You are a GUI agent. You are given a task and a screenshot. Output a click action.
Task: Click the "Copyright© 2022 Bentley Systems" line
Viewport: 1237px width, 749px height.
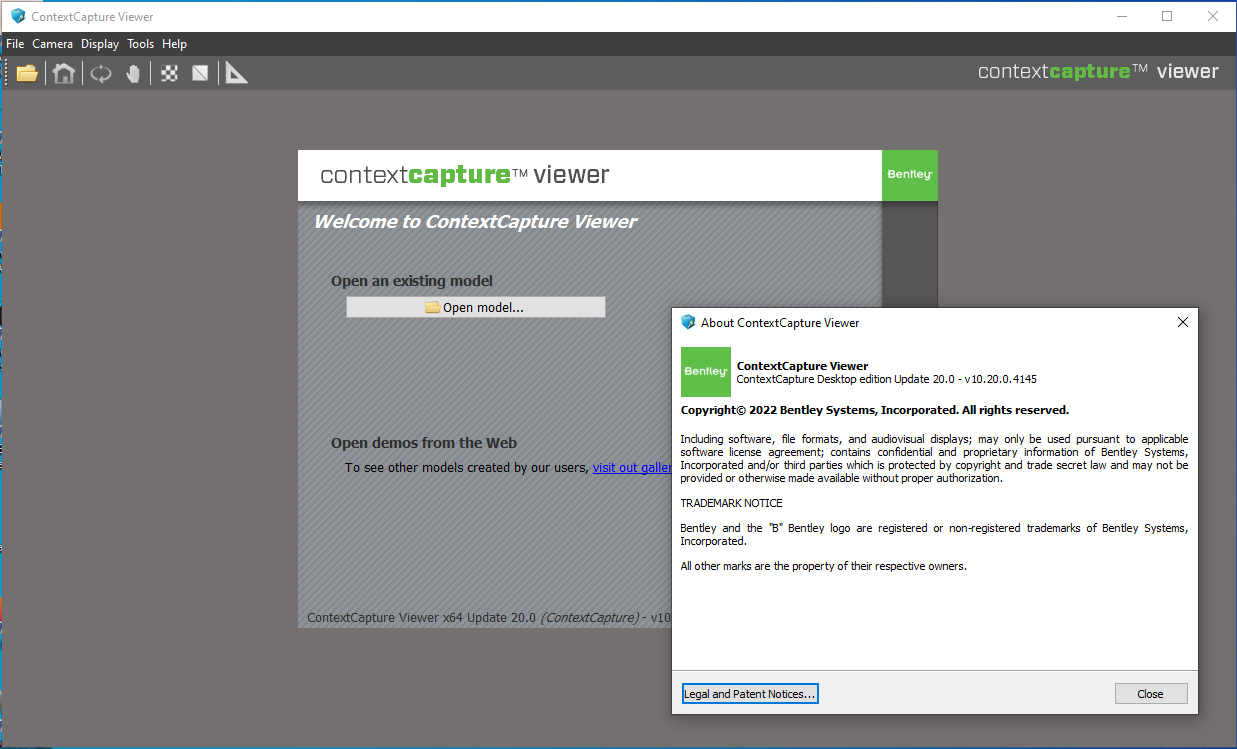tap(875, 410)
